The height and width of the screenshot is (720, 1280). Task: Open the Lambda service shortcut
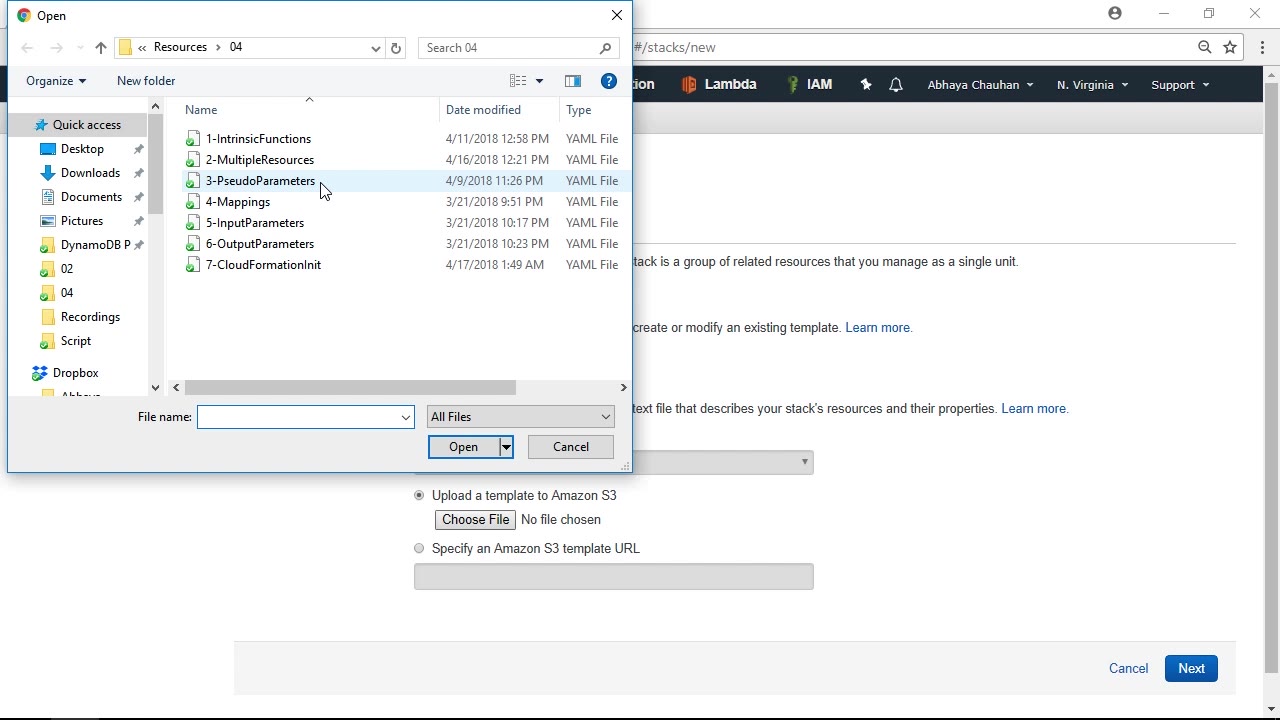[719, 85]
